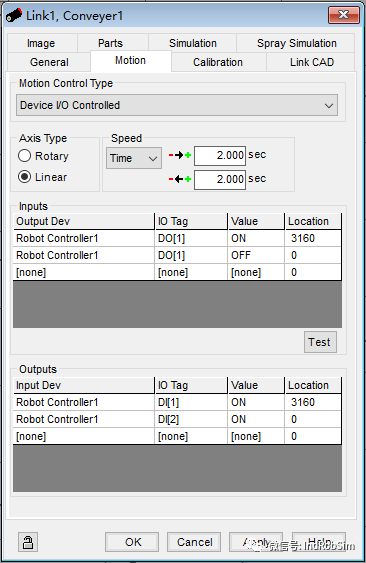This screenshot has width=366, height=563.
Task: Open the Motion Control Type dropdown
Action: click(177, 105)
